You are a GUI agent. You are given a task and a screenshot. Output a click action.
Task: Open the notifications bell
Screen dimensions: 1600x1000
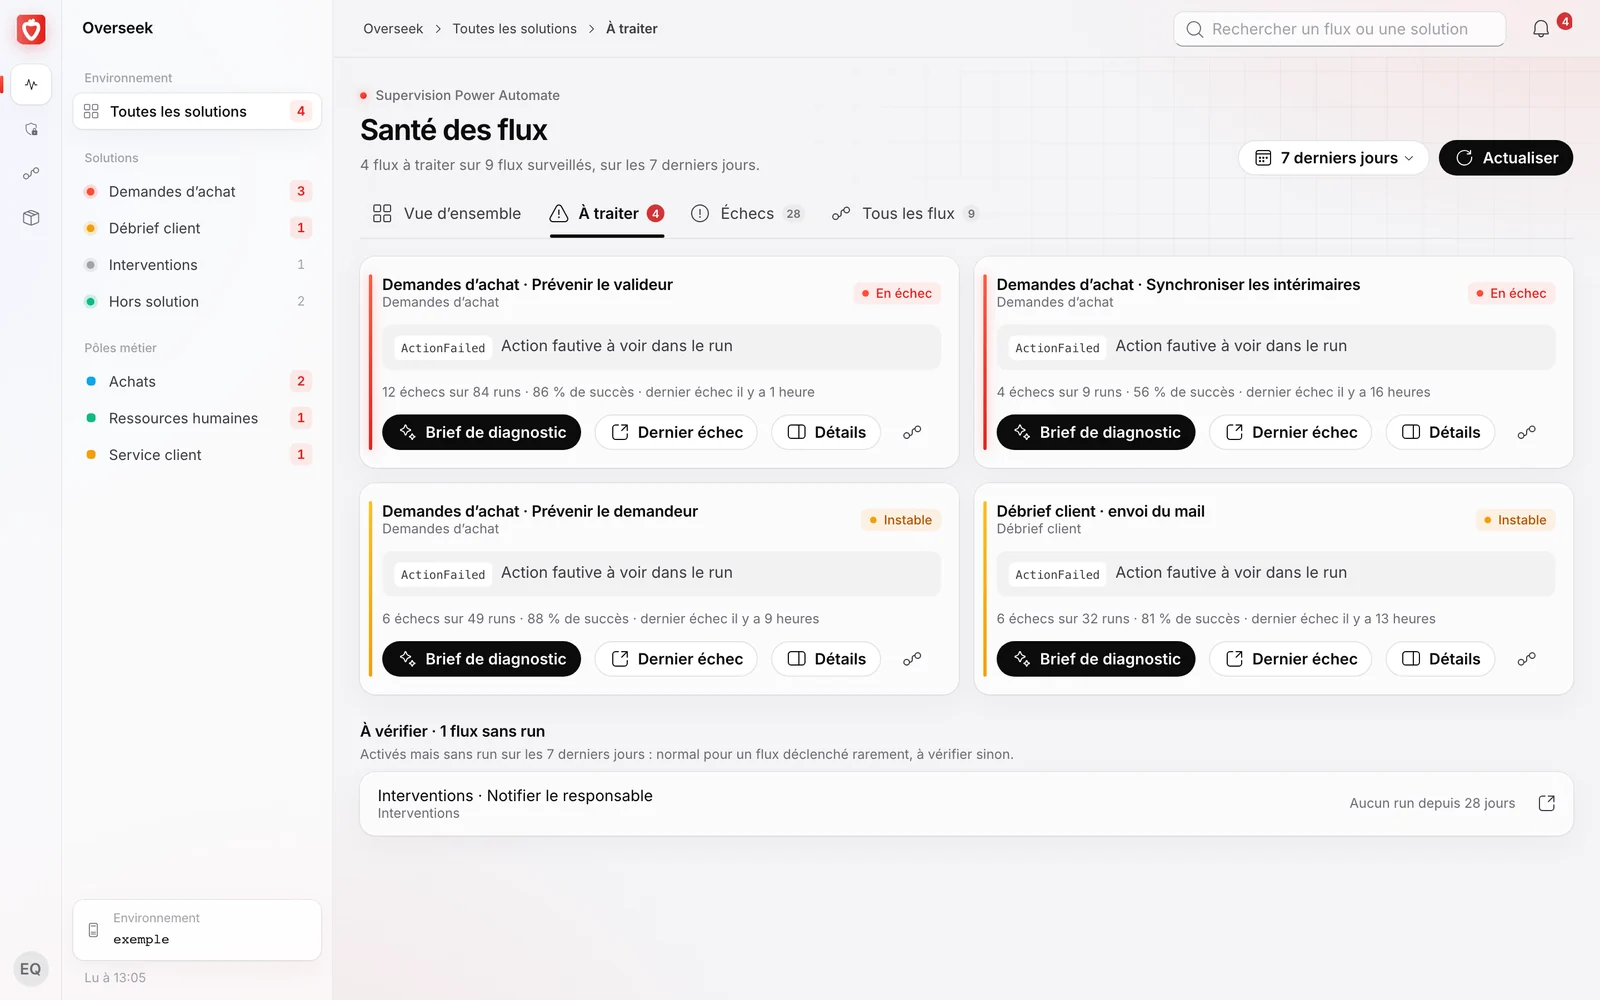tap(1541, 29)
